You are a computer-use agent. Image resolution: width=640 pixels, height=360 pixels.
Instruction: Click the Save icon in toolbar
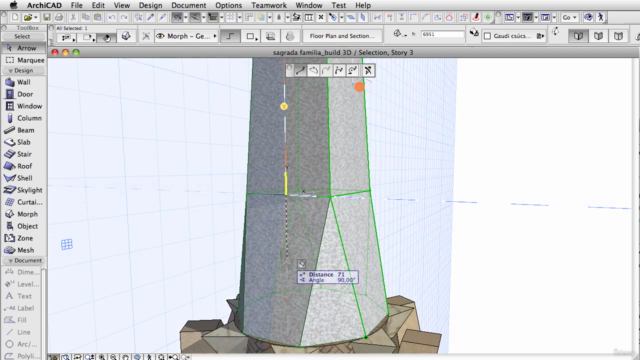[x=47, y=17]
